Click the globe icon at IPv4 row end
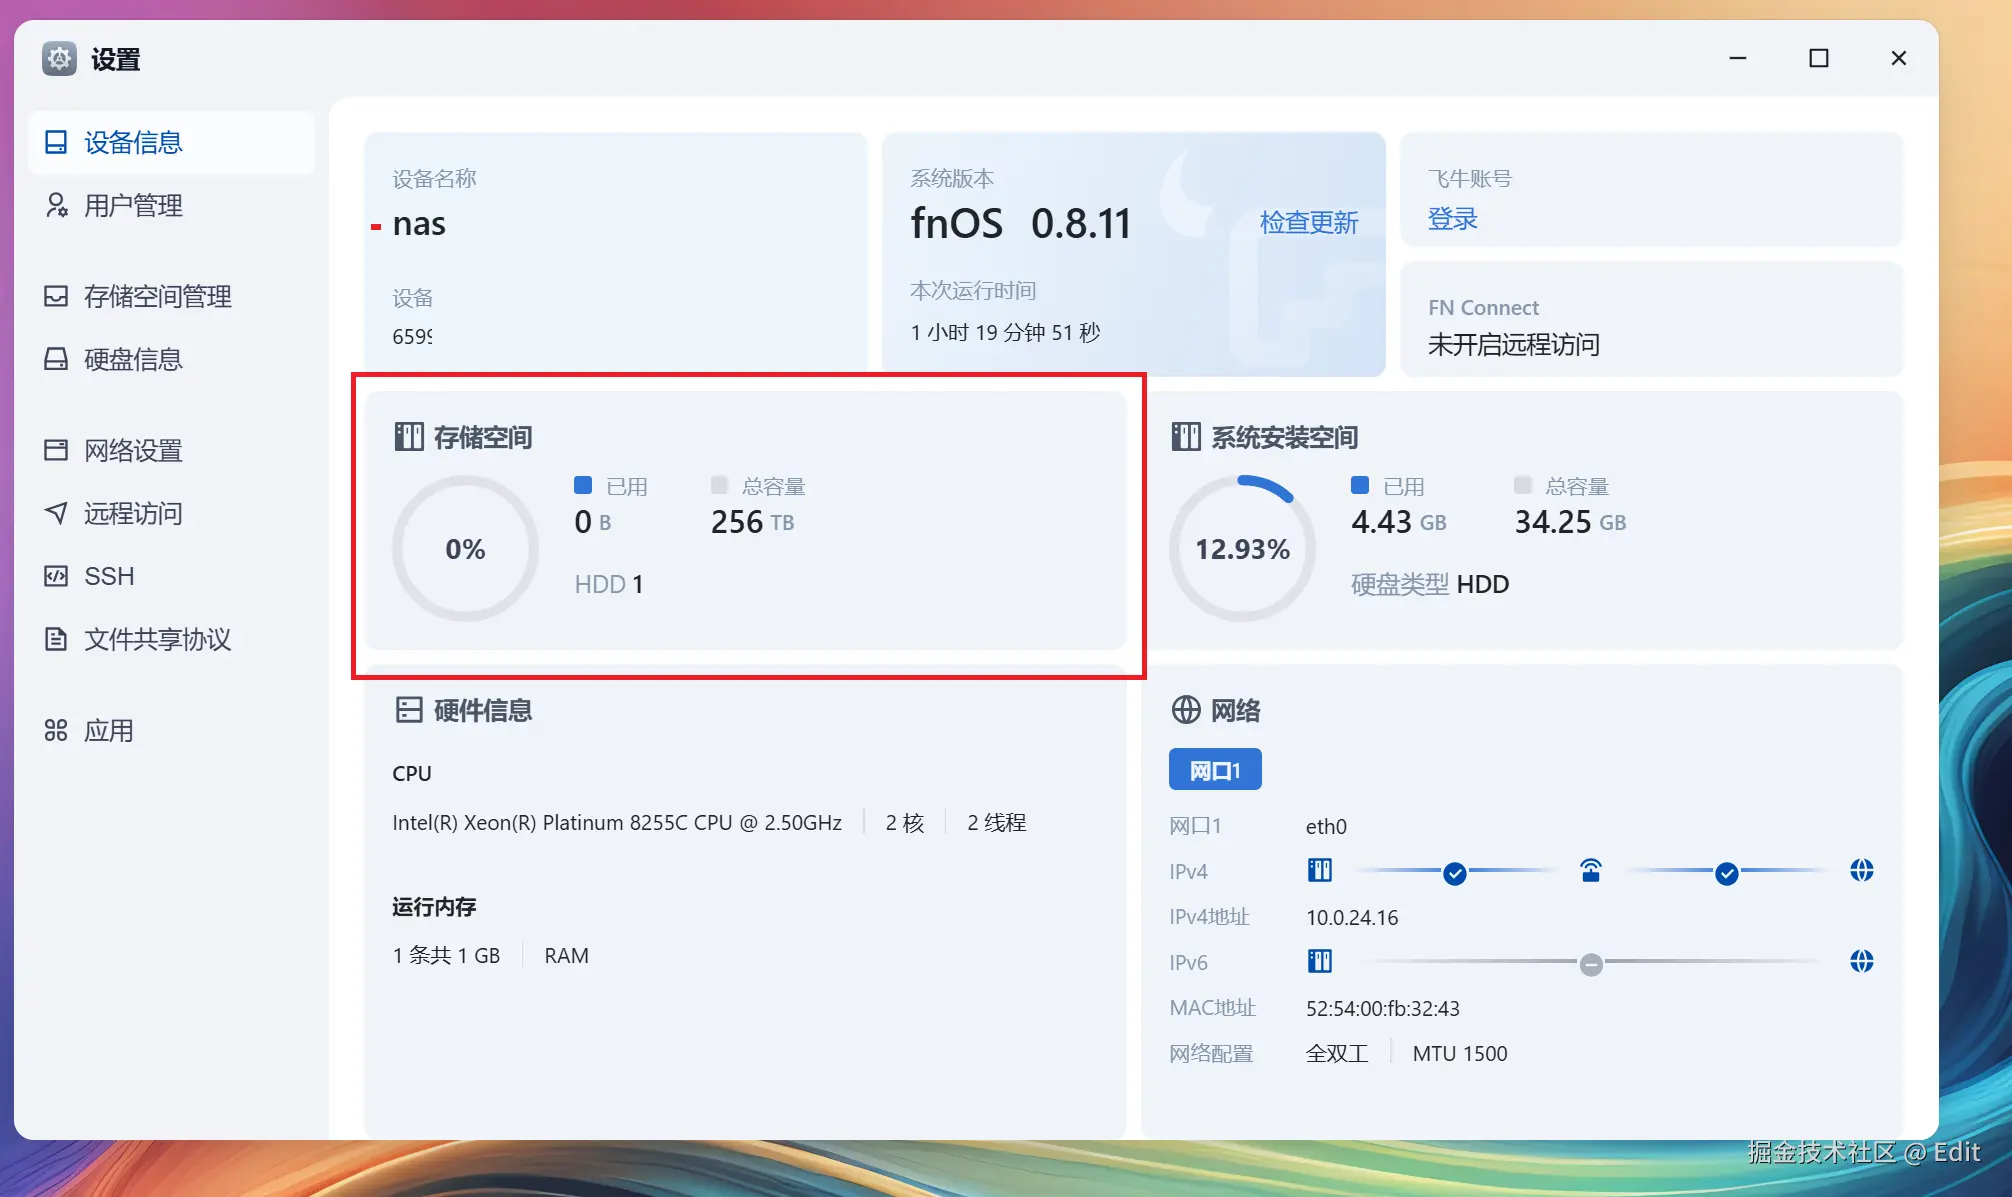The height and width of the screenshot is (1197, 2012). click(x=1862, y=871)
